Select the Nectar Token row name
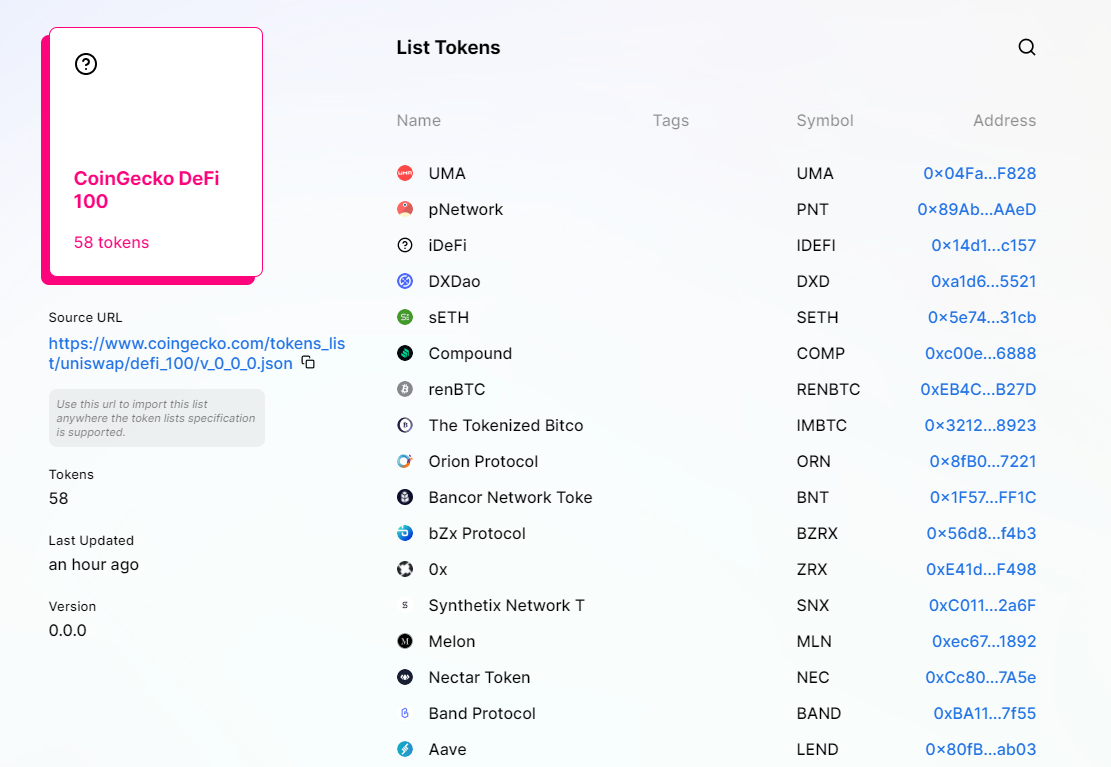1111x767 pixels. [x=479, y=677]
